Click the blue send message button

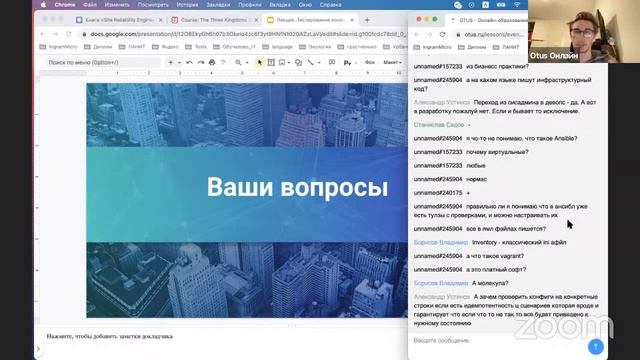pos(596,347)
